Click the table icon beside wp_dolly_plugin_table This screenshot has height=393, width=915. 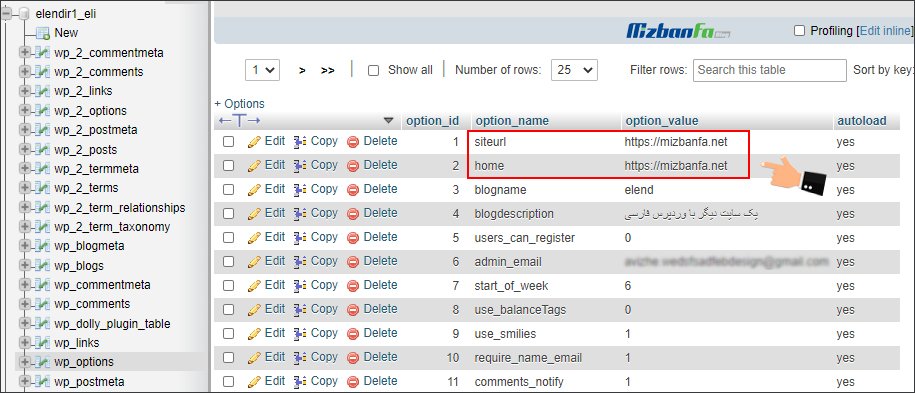[42, 324]
